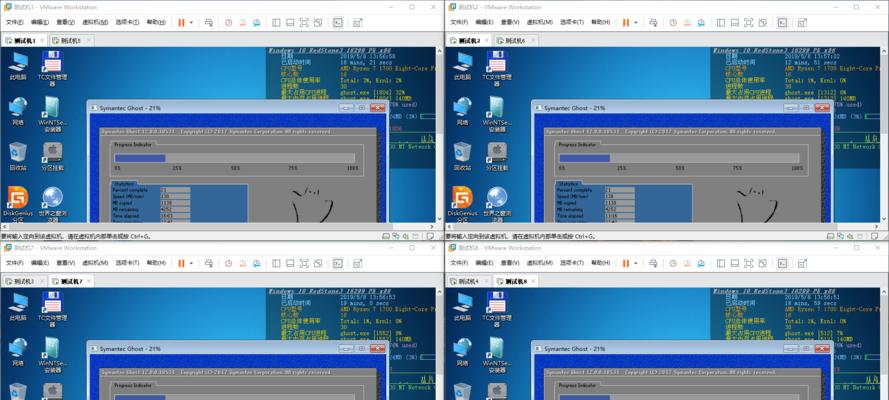Select 此电脑 icon in 测试机8 VM

coord(462,307)
